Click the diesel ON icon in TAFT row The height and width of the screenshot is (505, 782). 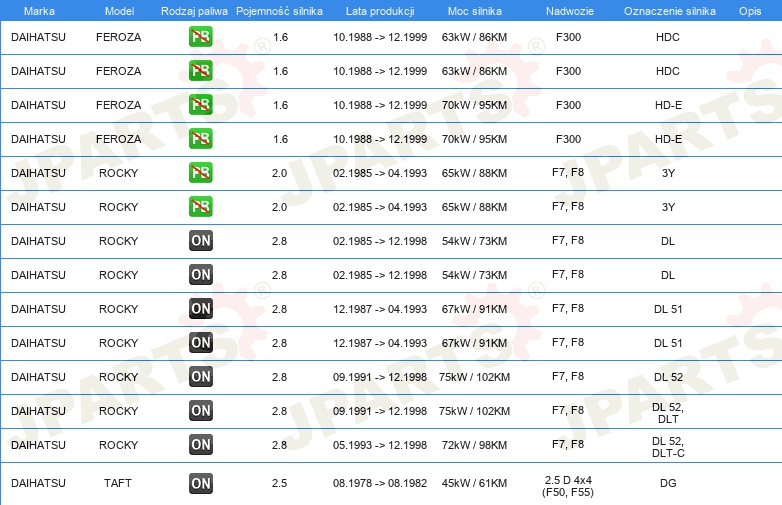click(201, 483)
